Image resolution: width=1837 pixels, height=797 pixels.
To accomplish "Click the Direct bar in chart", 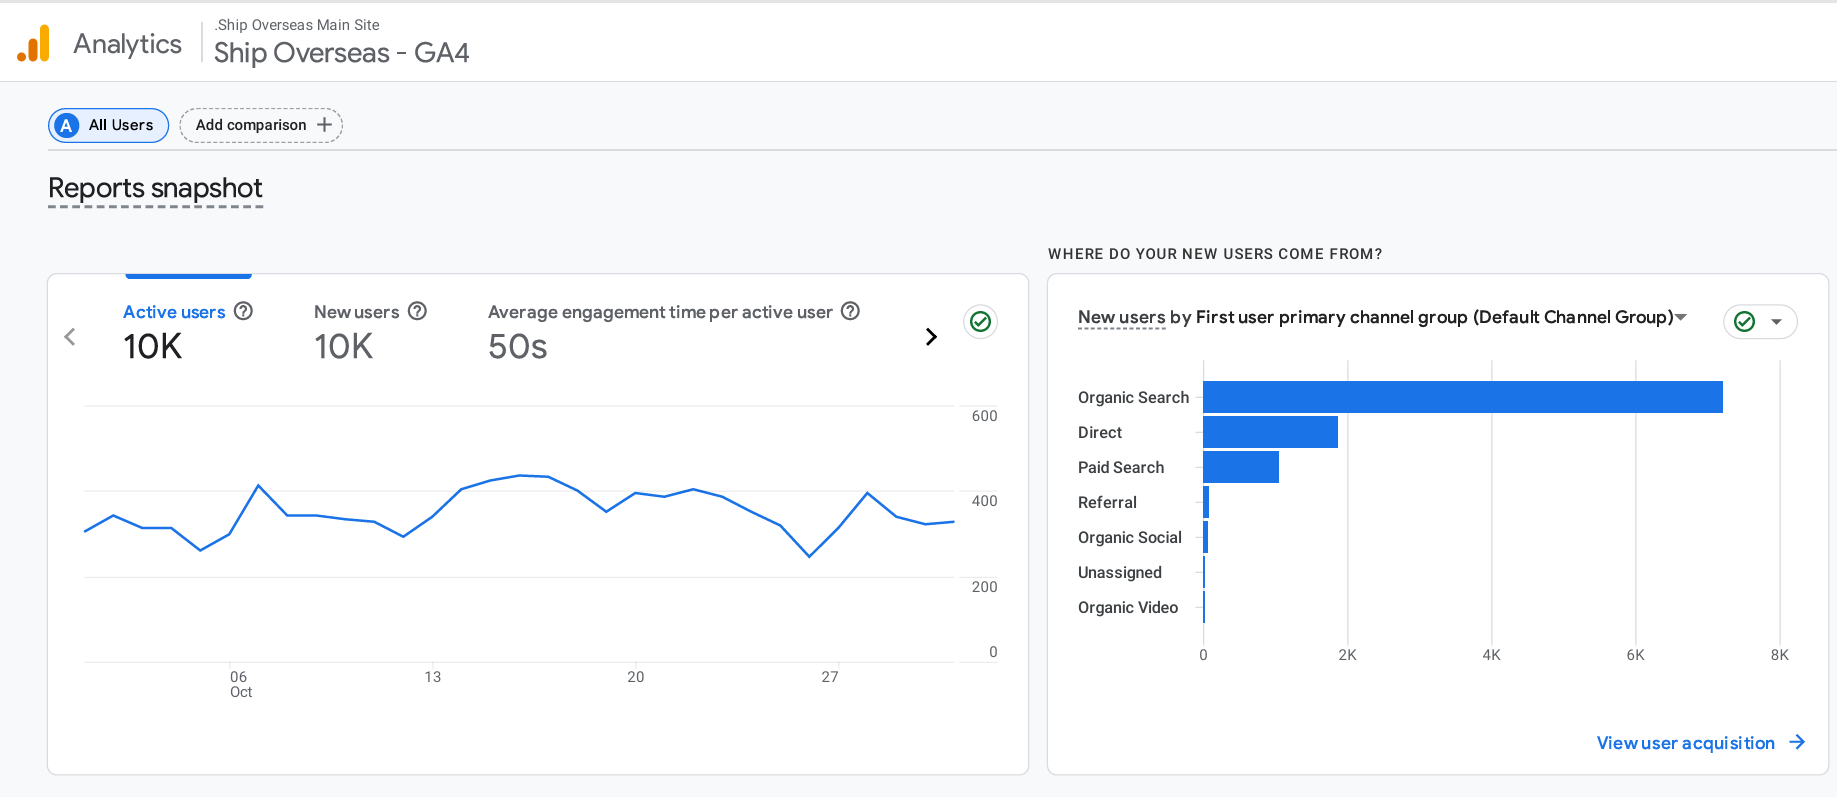I will pyautogui.click(x=1270, y=432).
